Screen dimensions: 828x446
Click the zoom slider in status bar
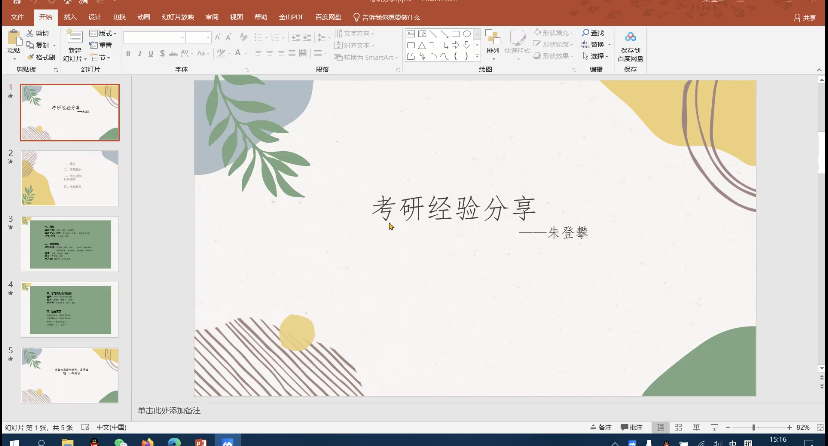click(x=754, y=427)
